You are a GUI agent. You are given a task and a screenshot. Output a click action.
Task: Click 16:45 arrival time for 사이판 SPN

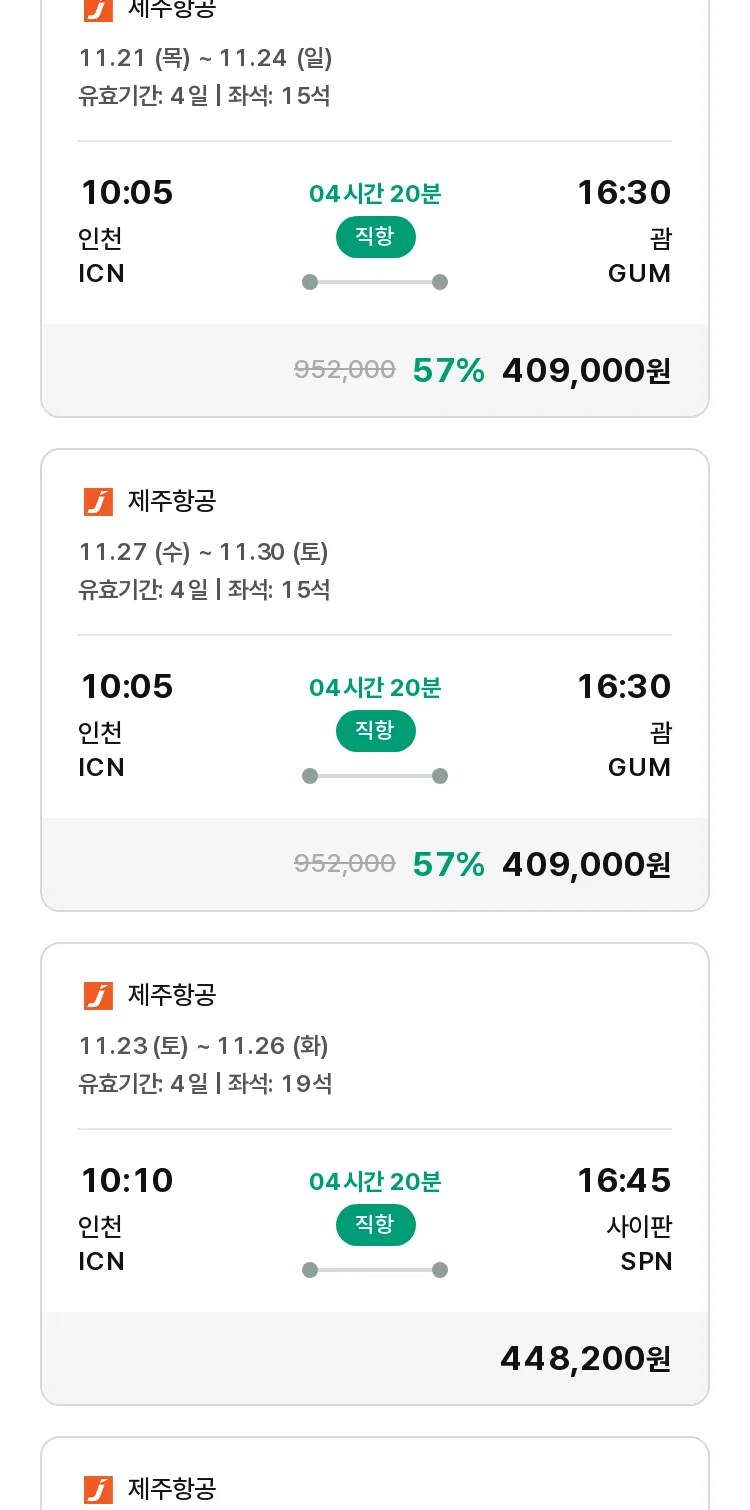click(x=624, y=1180)
